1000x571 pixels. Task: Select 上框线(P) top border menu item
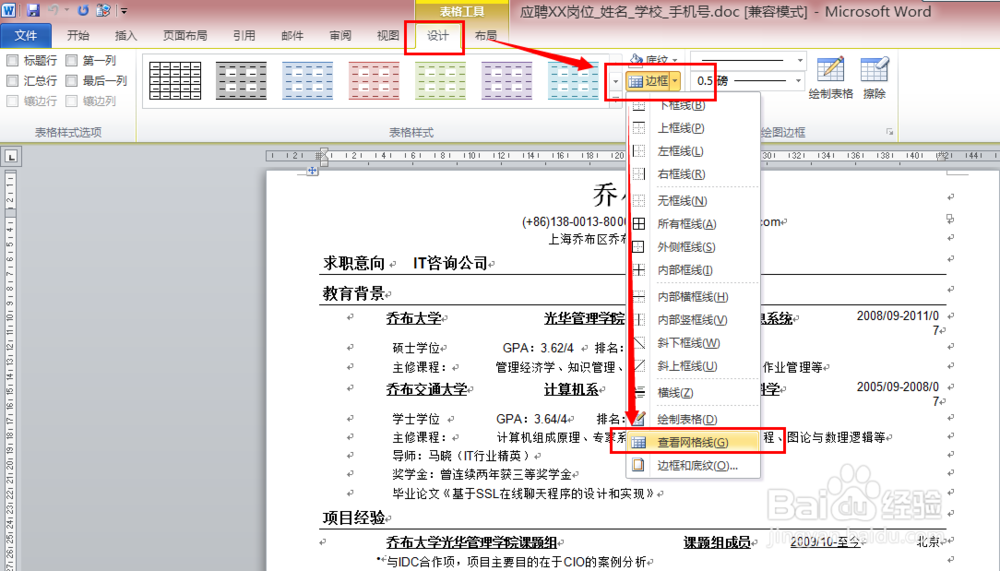pyautogui.click(x=694, y=128)
